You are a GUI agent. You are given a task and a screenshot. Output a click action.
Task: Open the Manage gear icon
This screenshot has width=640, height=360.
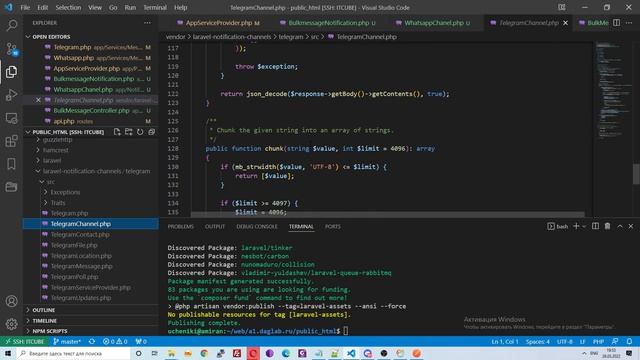[x=11, y=324]
